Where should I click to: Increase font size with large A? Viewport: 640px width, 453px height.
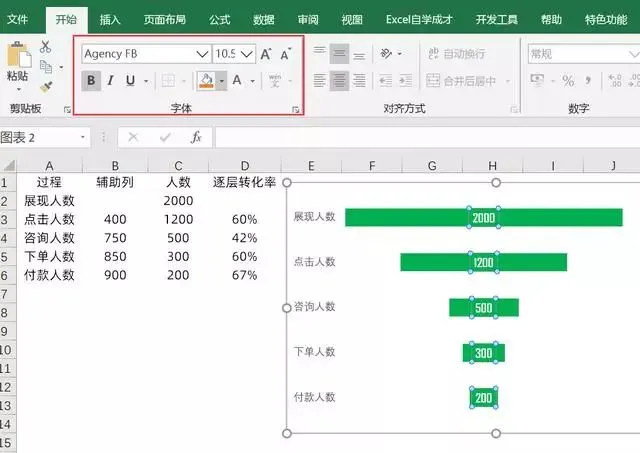point(266,54)
